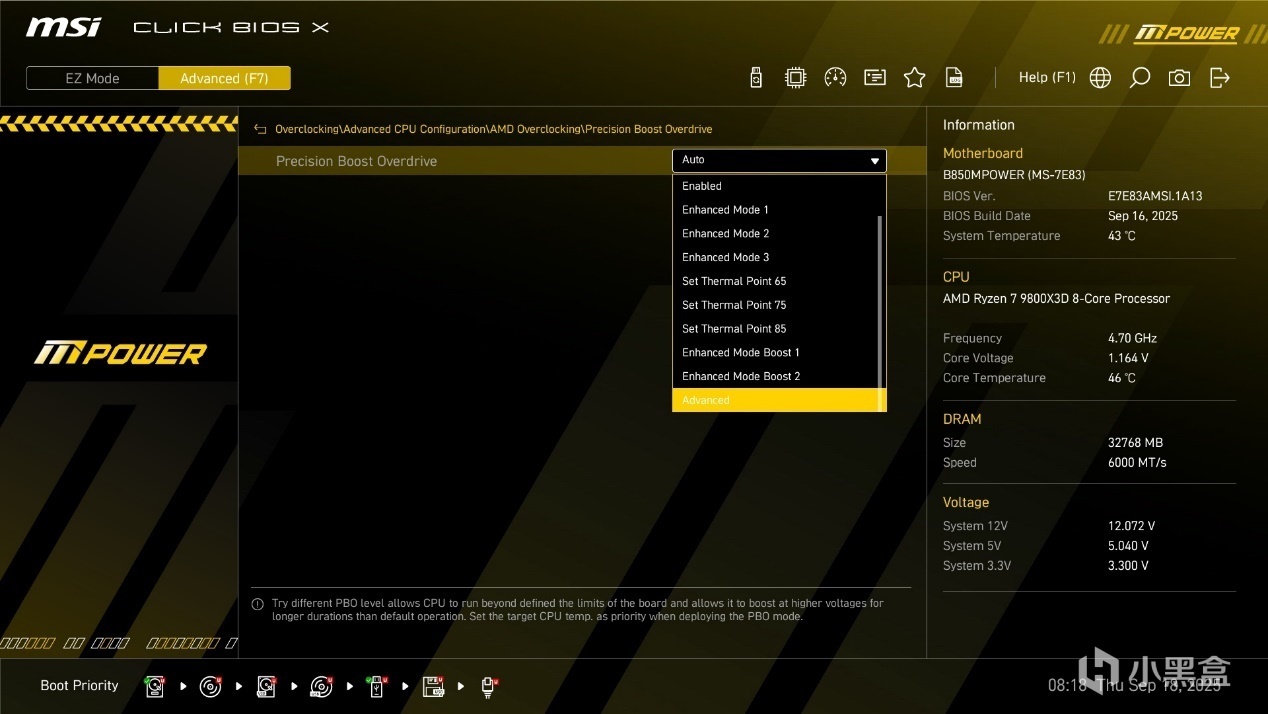Select the network cable boot device icon

click(x=488, y=686)
